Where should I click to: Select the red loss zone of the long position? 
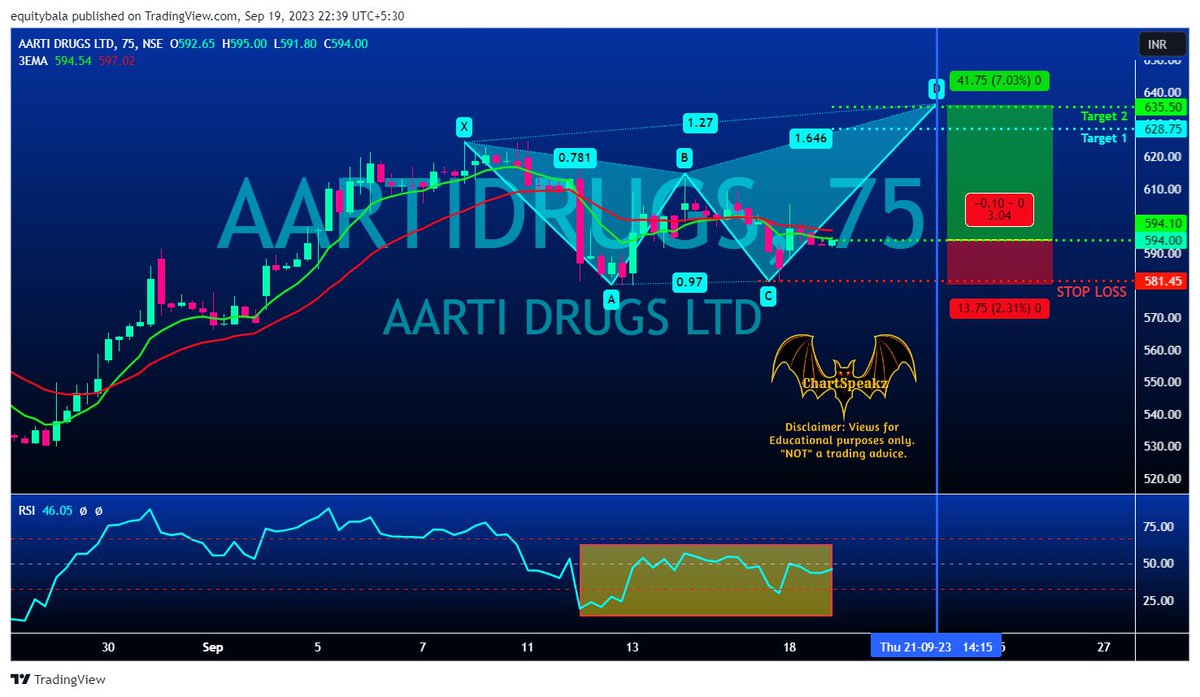pos(1000,261)
